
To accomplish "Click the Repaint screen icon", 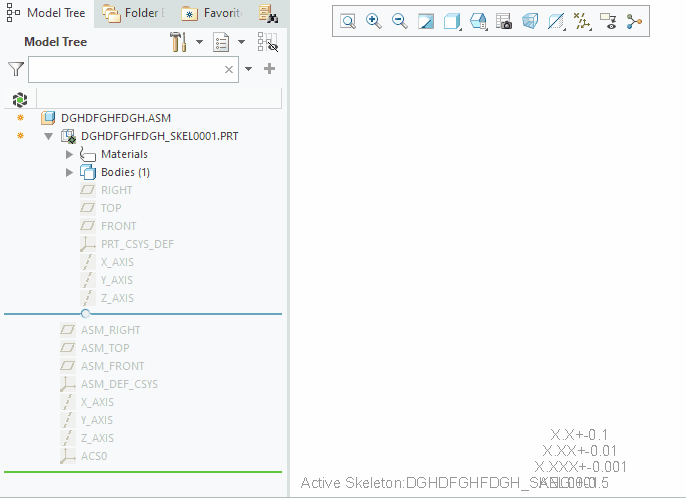I will click(426, 21).
